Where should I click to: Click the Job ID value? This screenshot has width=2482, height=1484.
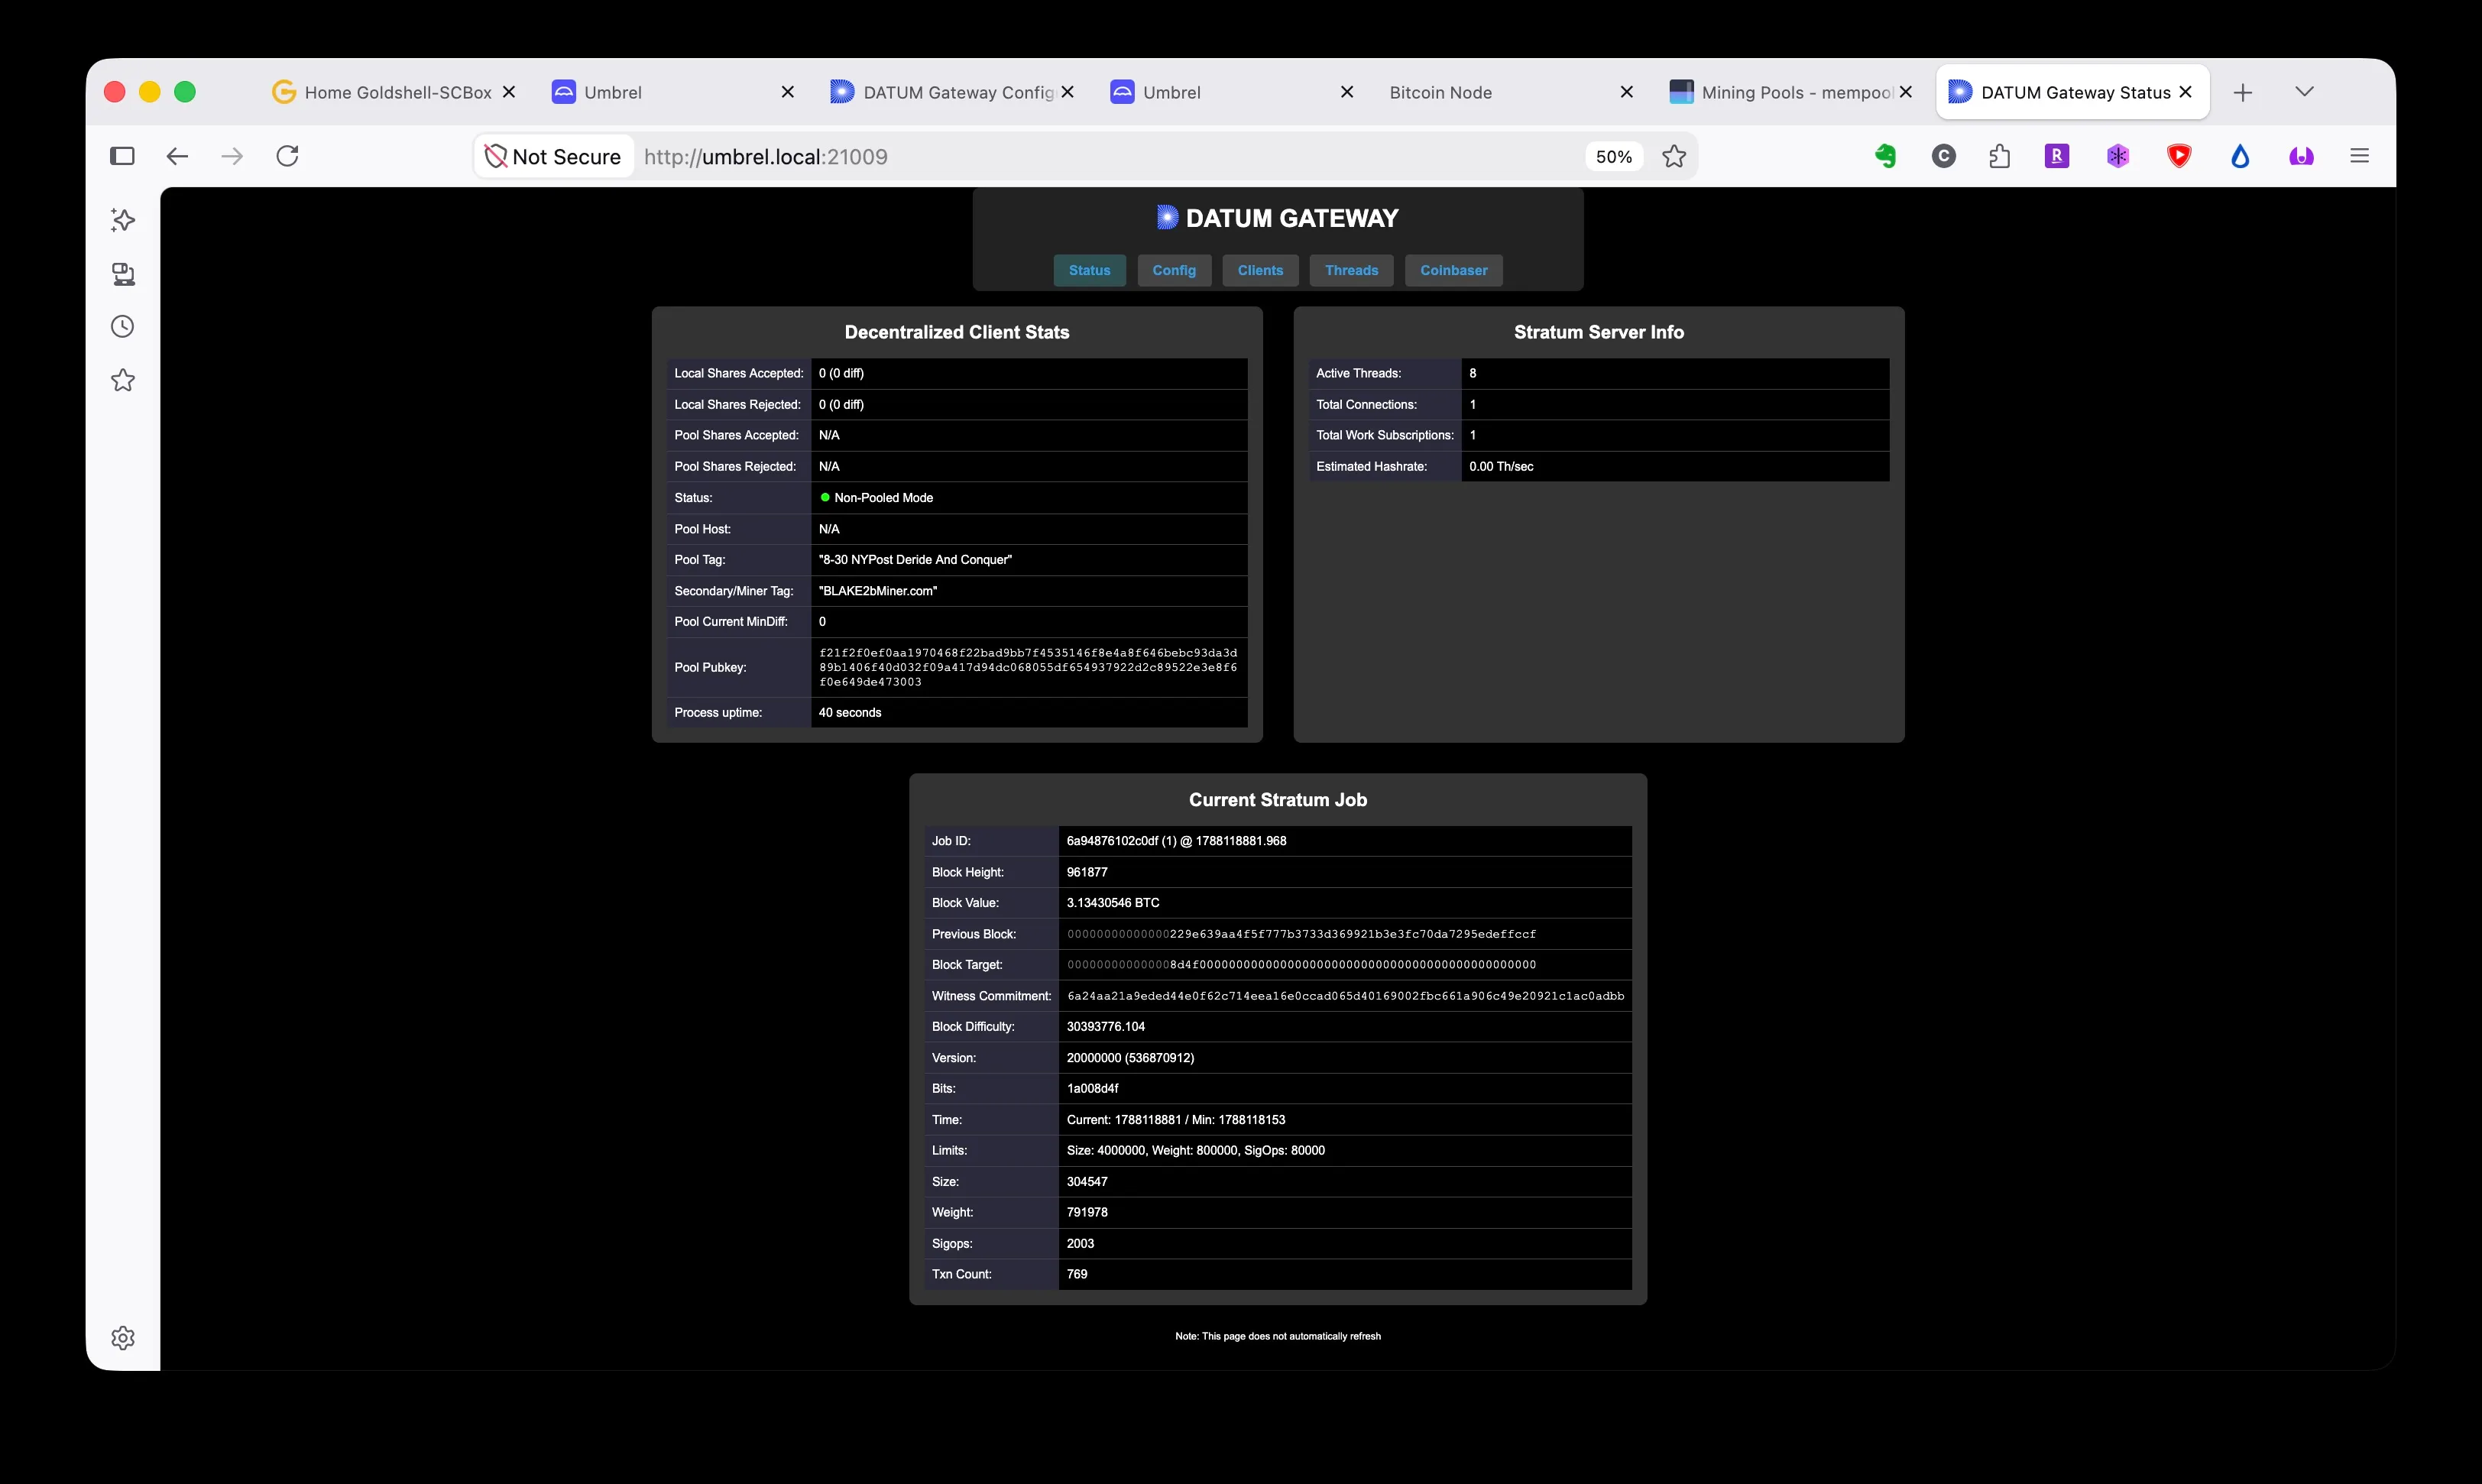pos(1176,841)
